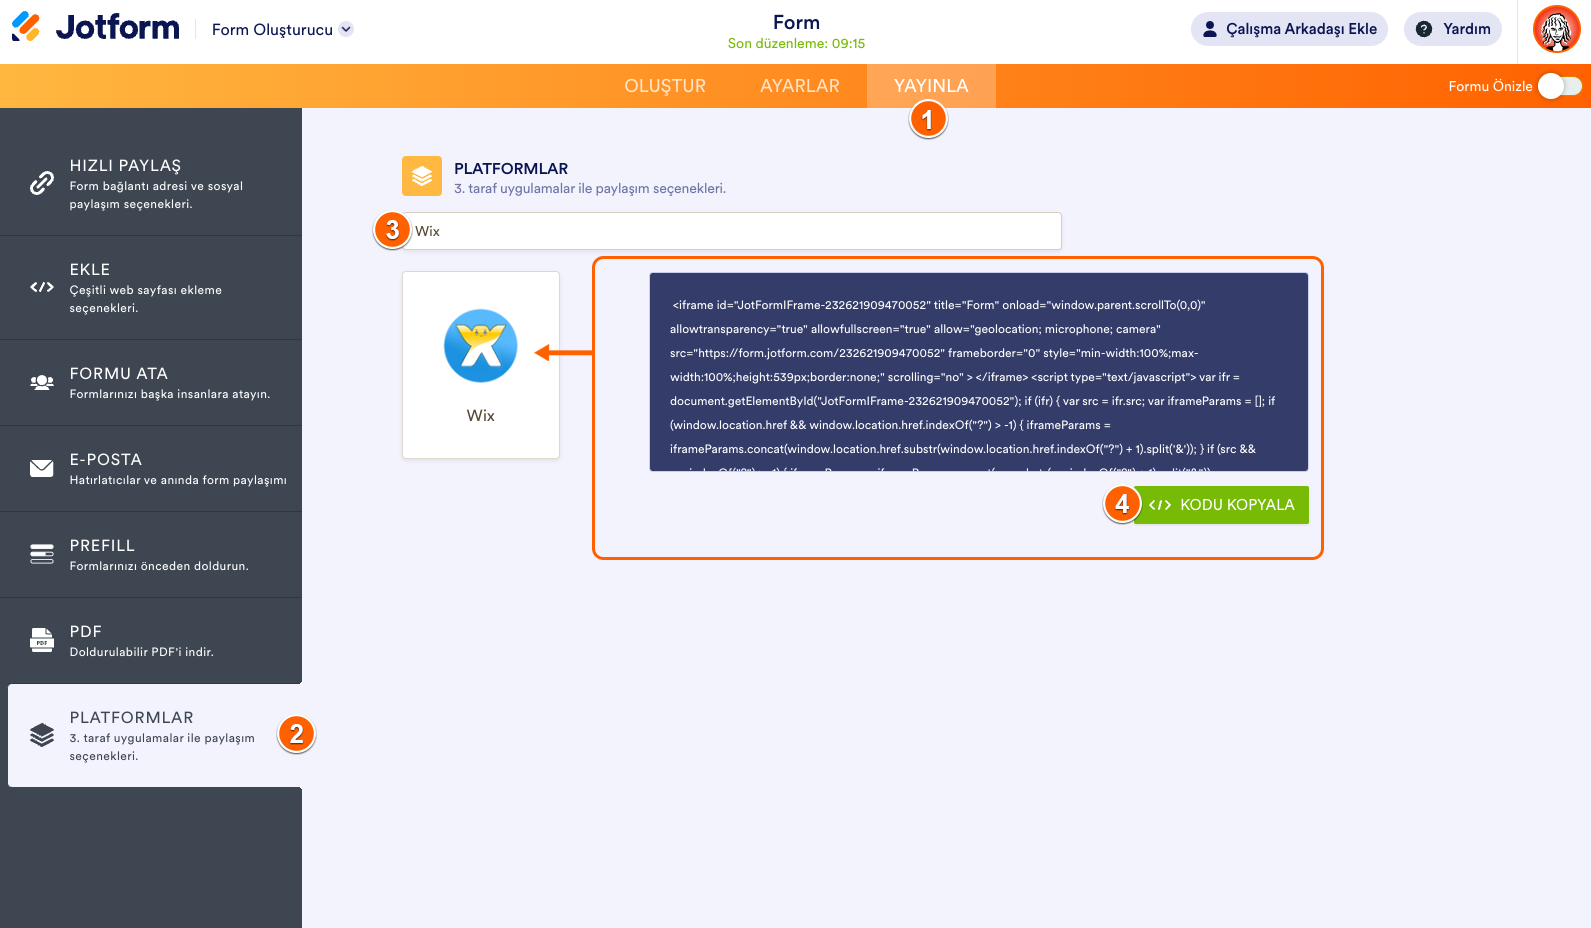
Task: Click the orange Platformlar header icon
Action: coord(422,176)
